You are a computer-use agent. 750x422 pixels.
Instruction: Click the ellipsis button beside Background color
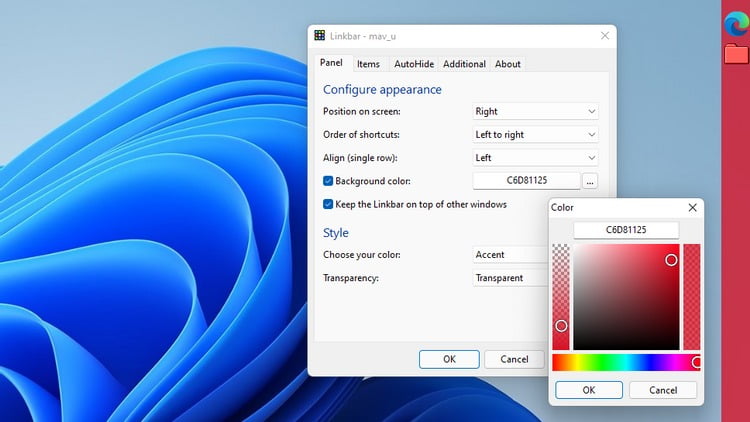pyautogui.click(x=590, y=181)
